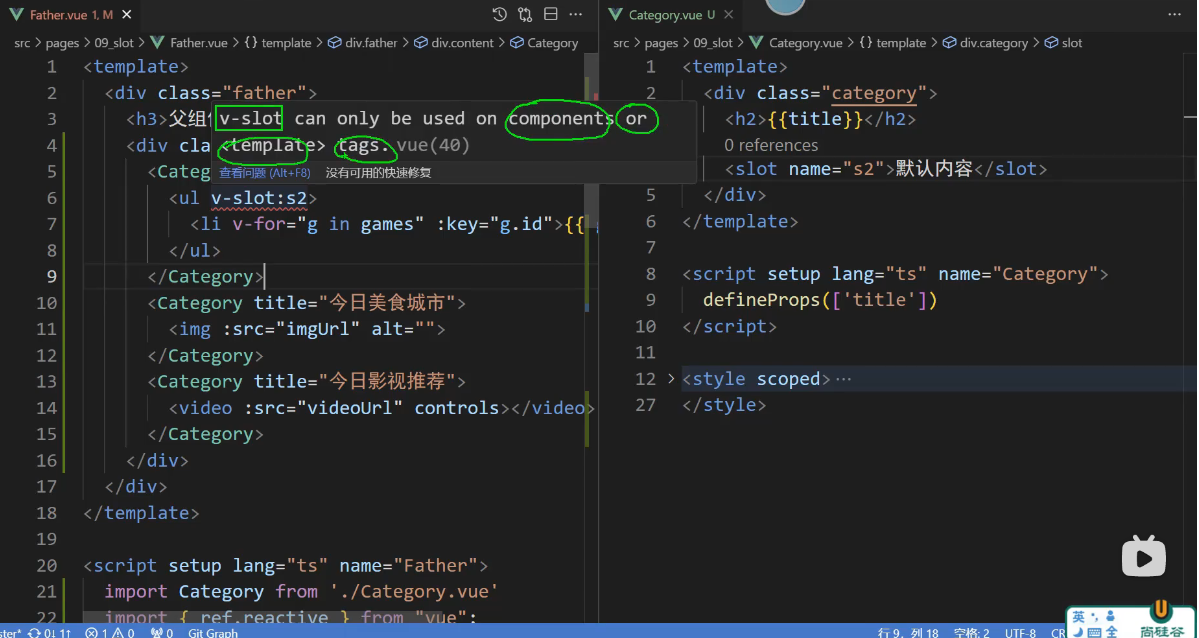Click the open changes compare icon

525,15
